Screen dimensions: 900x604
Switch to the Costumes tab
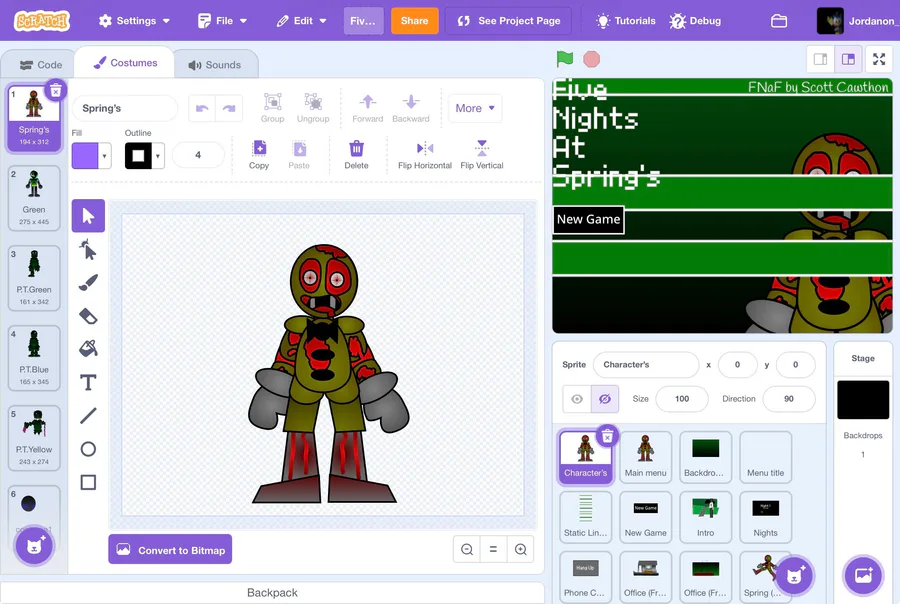(x=125, y=63)
